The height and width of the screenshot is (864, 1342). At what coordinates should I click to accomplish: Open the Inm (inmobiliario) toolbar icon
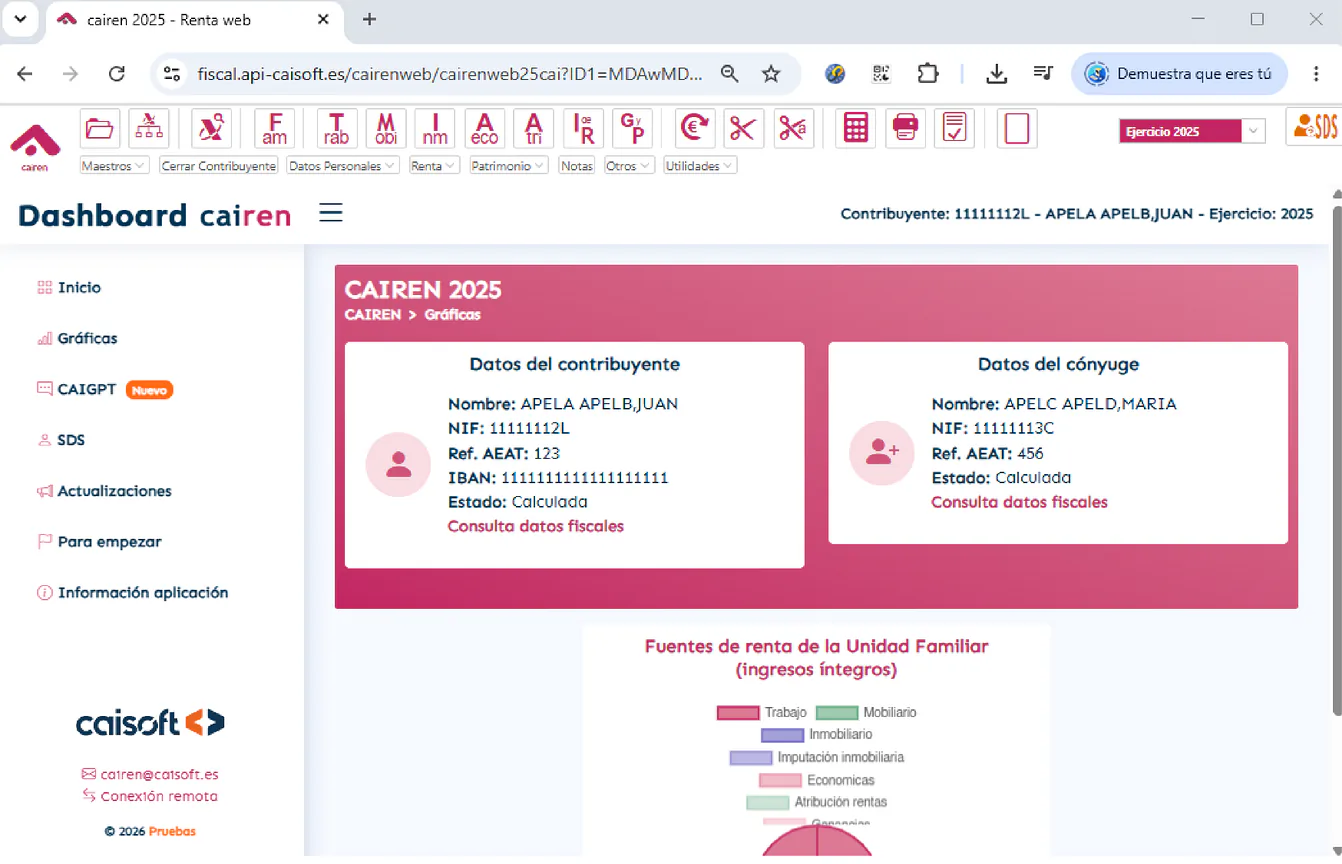click(435, 128)
